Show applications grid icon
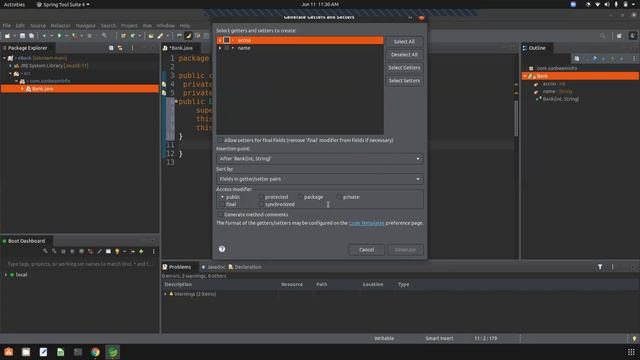Image resolution: width=640 pixels, height=360 pixels. pyautogui.click(x=631, y=352)
